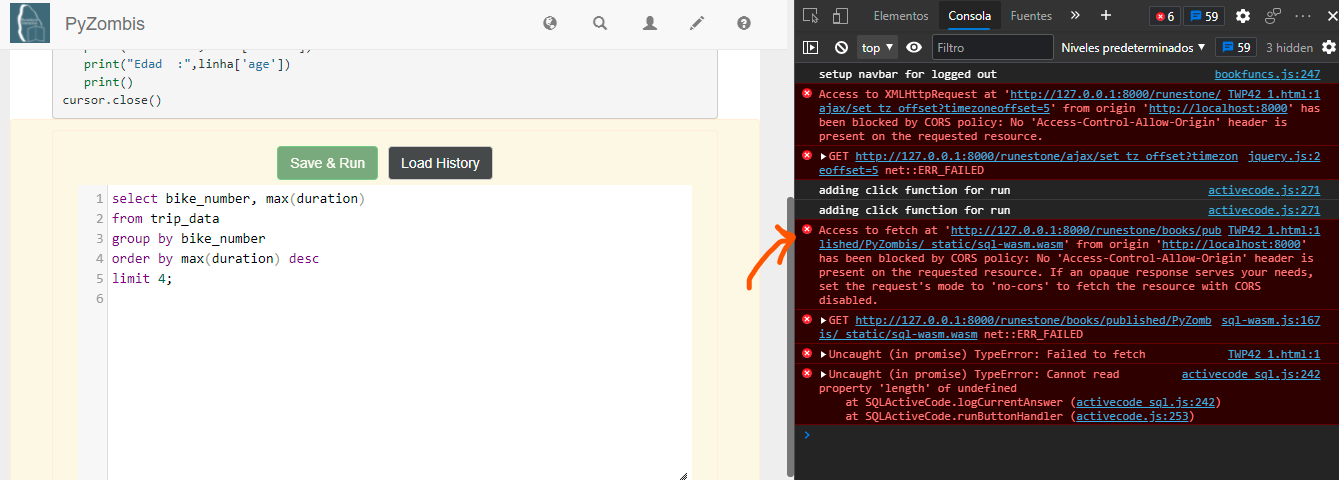Click the 59 messages badge in tab bar
Viewport: 1339px width, 480px height.
[1204, 16]
